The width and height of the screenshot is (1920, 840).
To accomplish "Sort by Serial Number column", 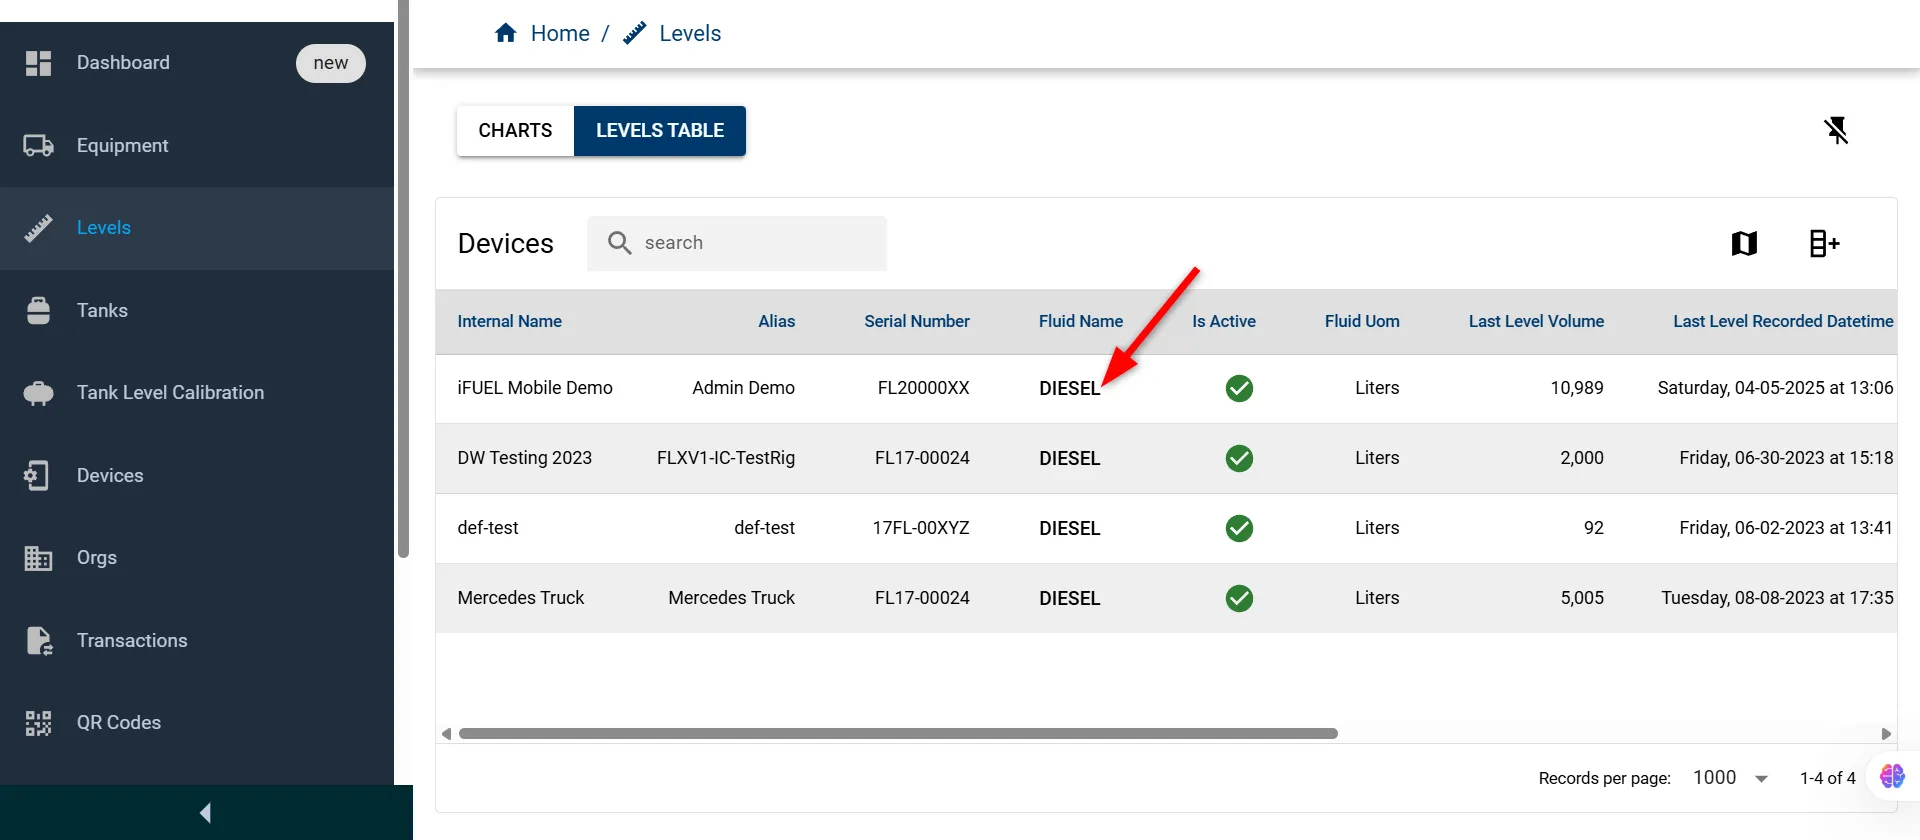I will coord(917,321).
